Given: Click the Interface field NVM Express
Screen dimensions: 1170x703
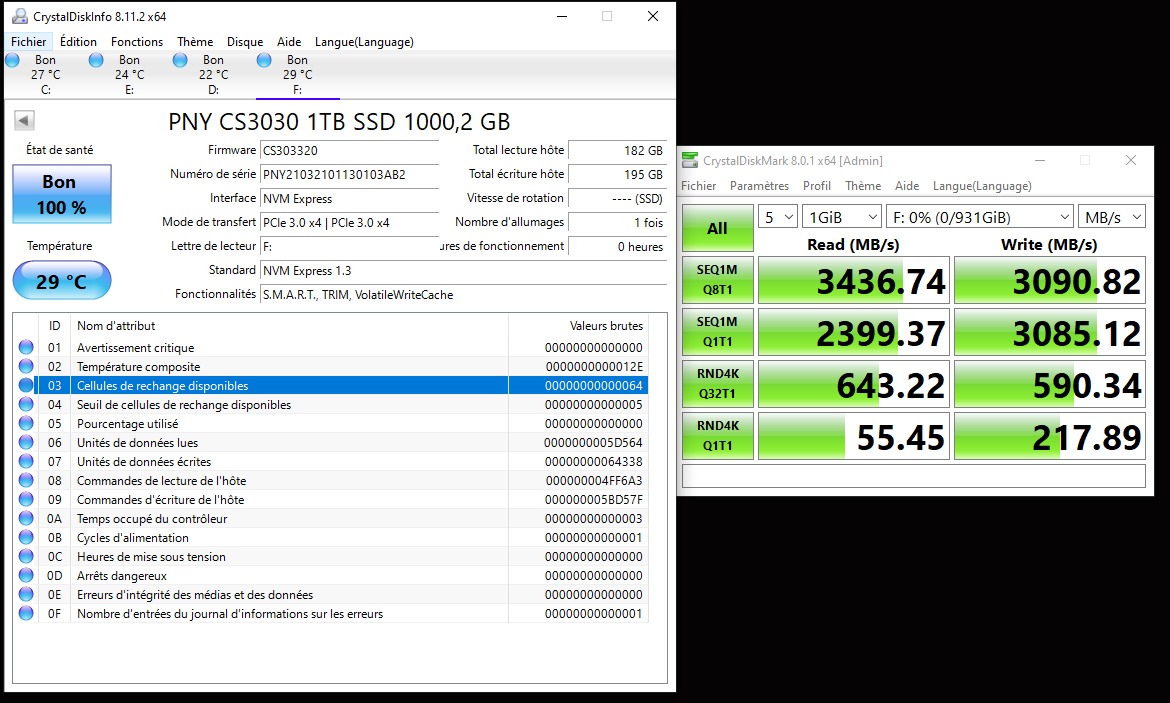Looking at the screenshot, I should coord(349,199).
